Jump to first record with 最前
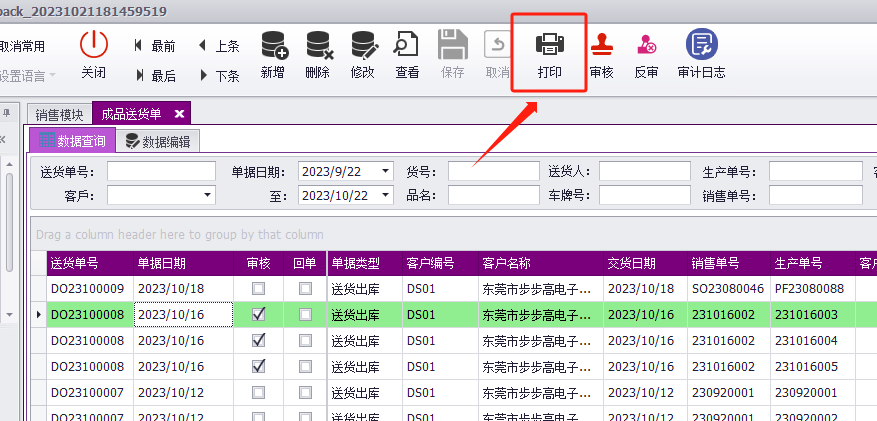 pos(155,46)
